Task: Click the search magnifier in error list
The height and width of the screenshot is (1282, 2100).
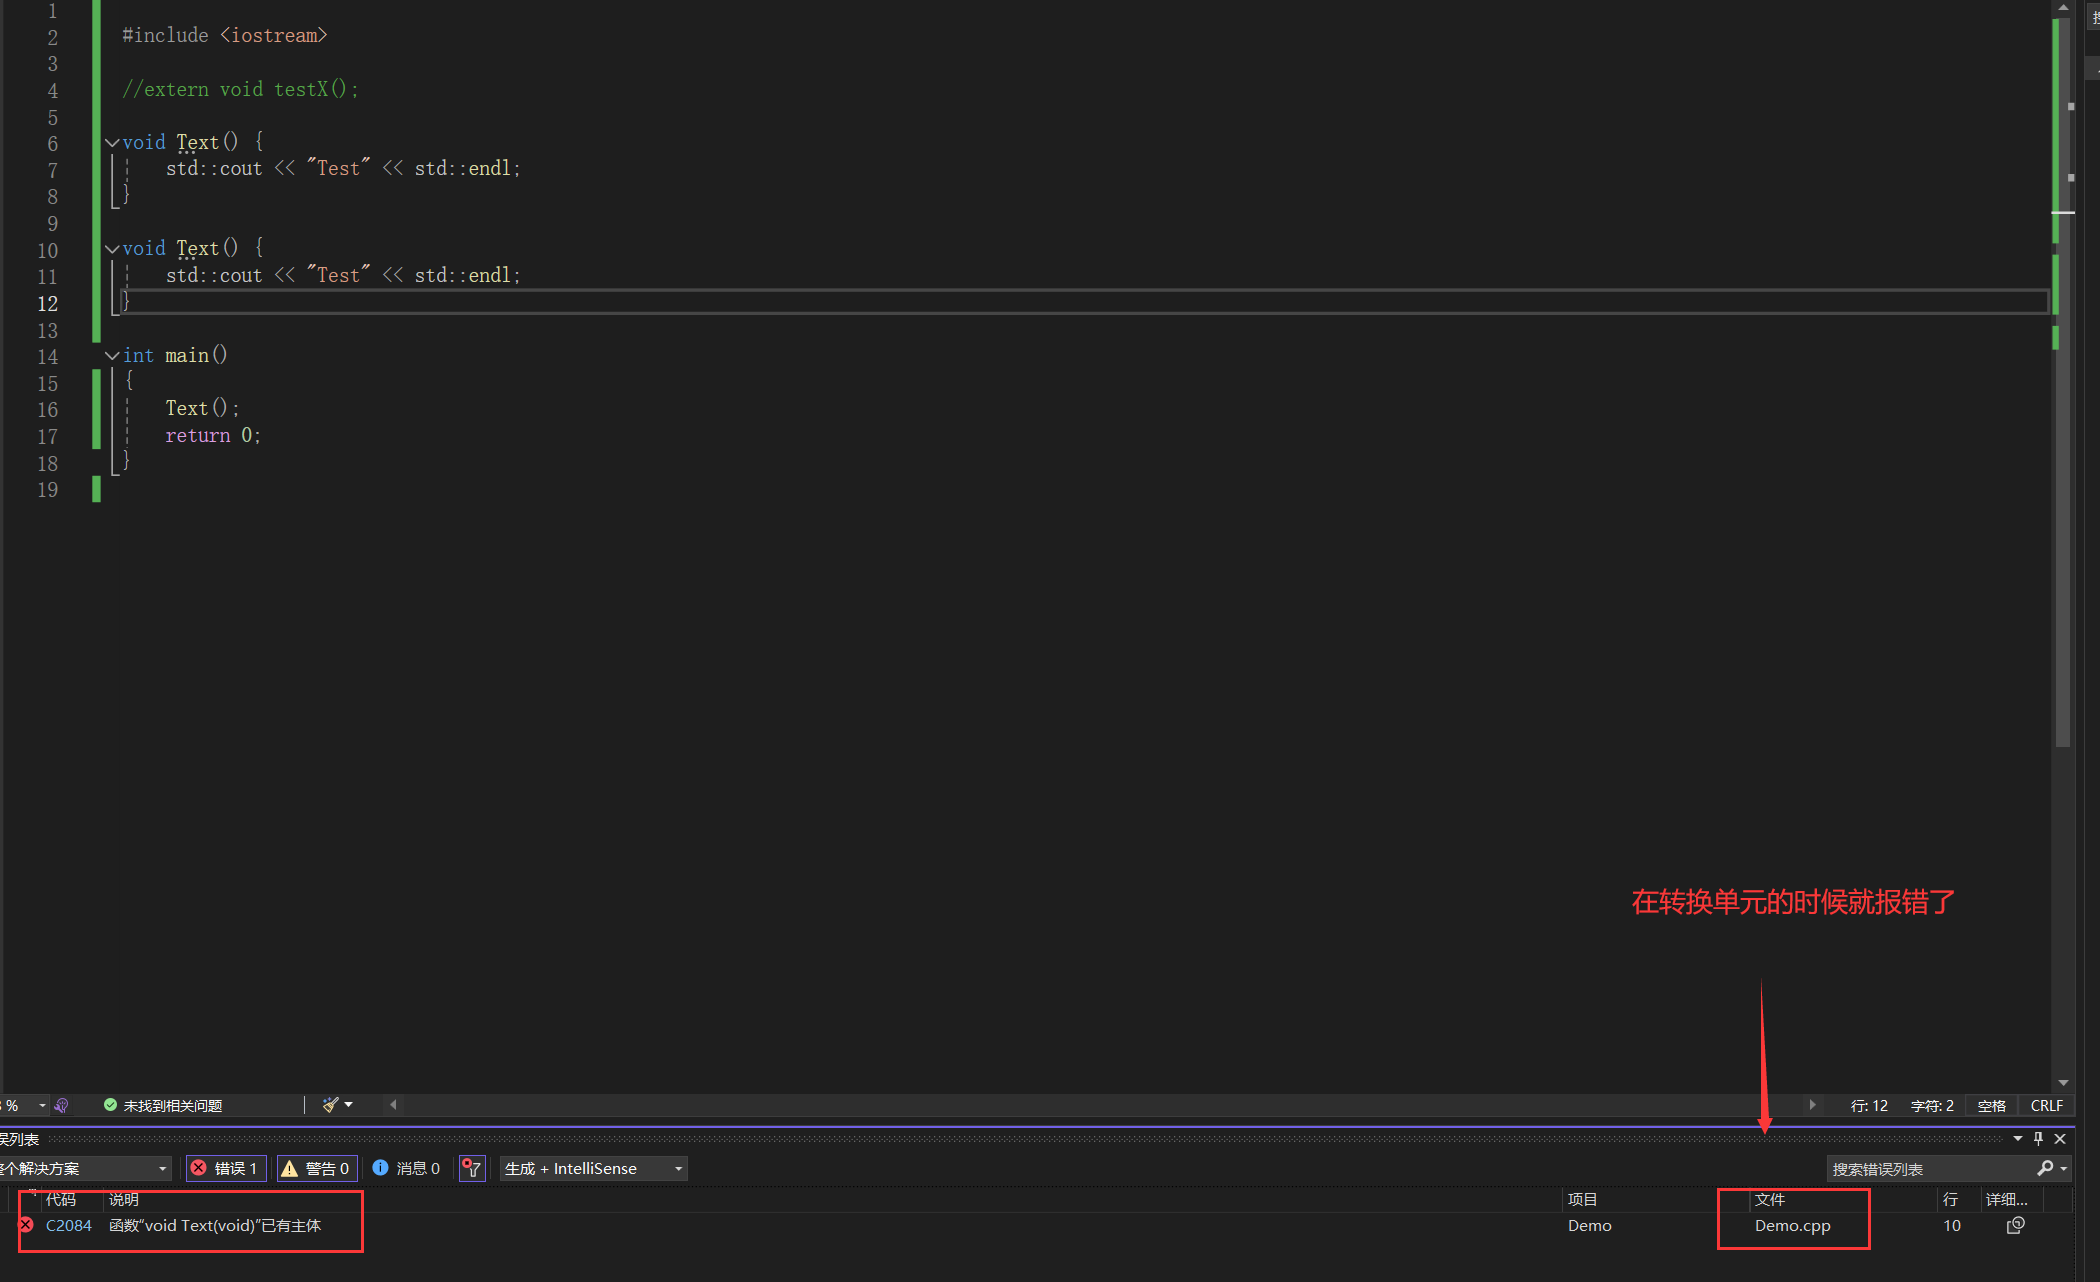Action: pos(2044,1168)
